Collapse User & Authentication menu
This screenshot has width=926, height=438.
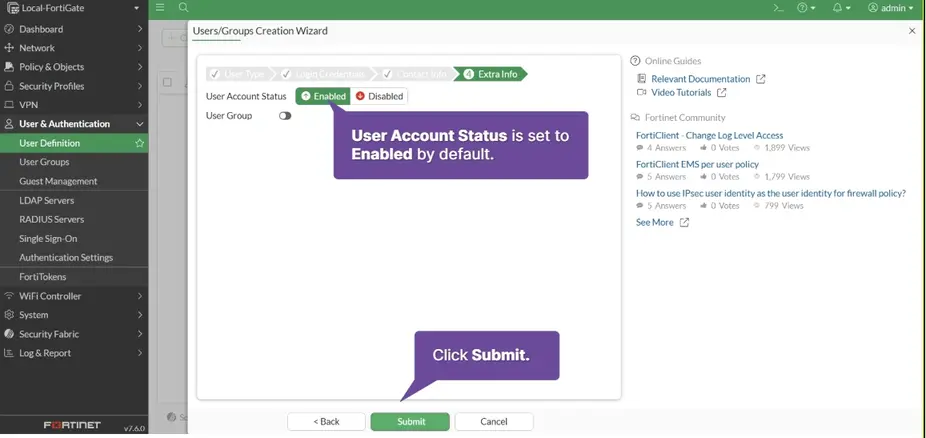point(74,124)
